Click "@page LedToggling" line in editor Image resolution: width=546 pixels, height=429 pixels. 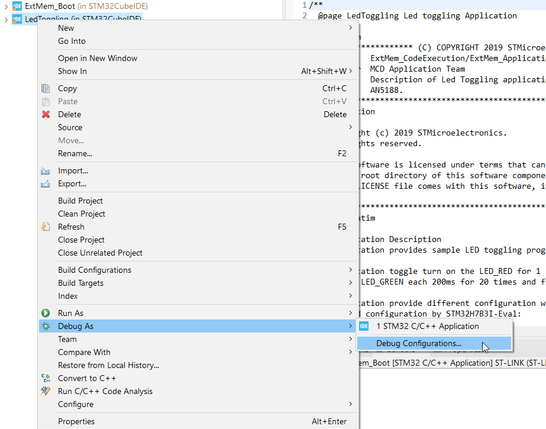tap(417, 16)
